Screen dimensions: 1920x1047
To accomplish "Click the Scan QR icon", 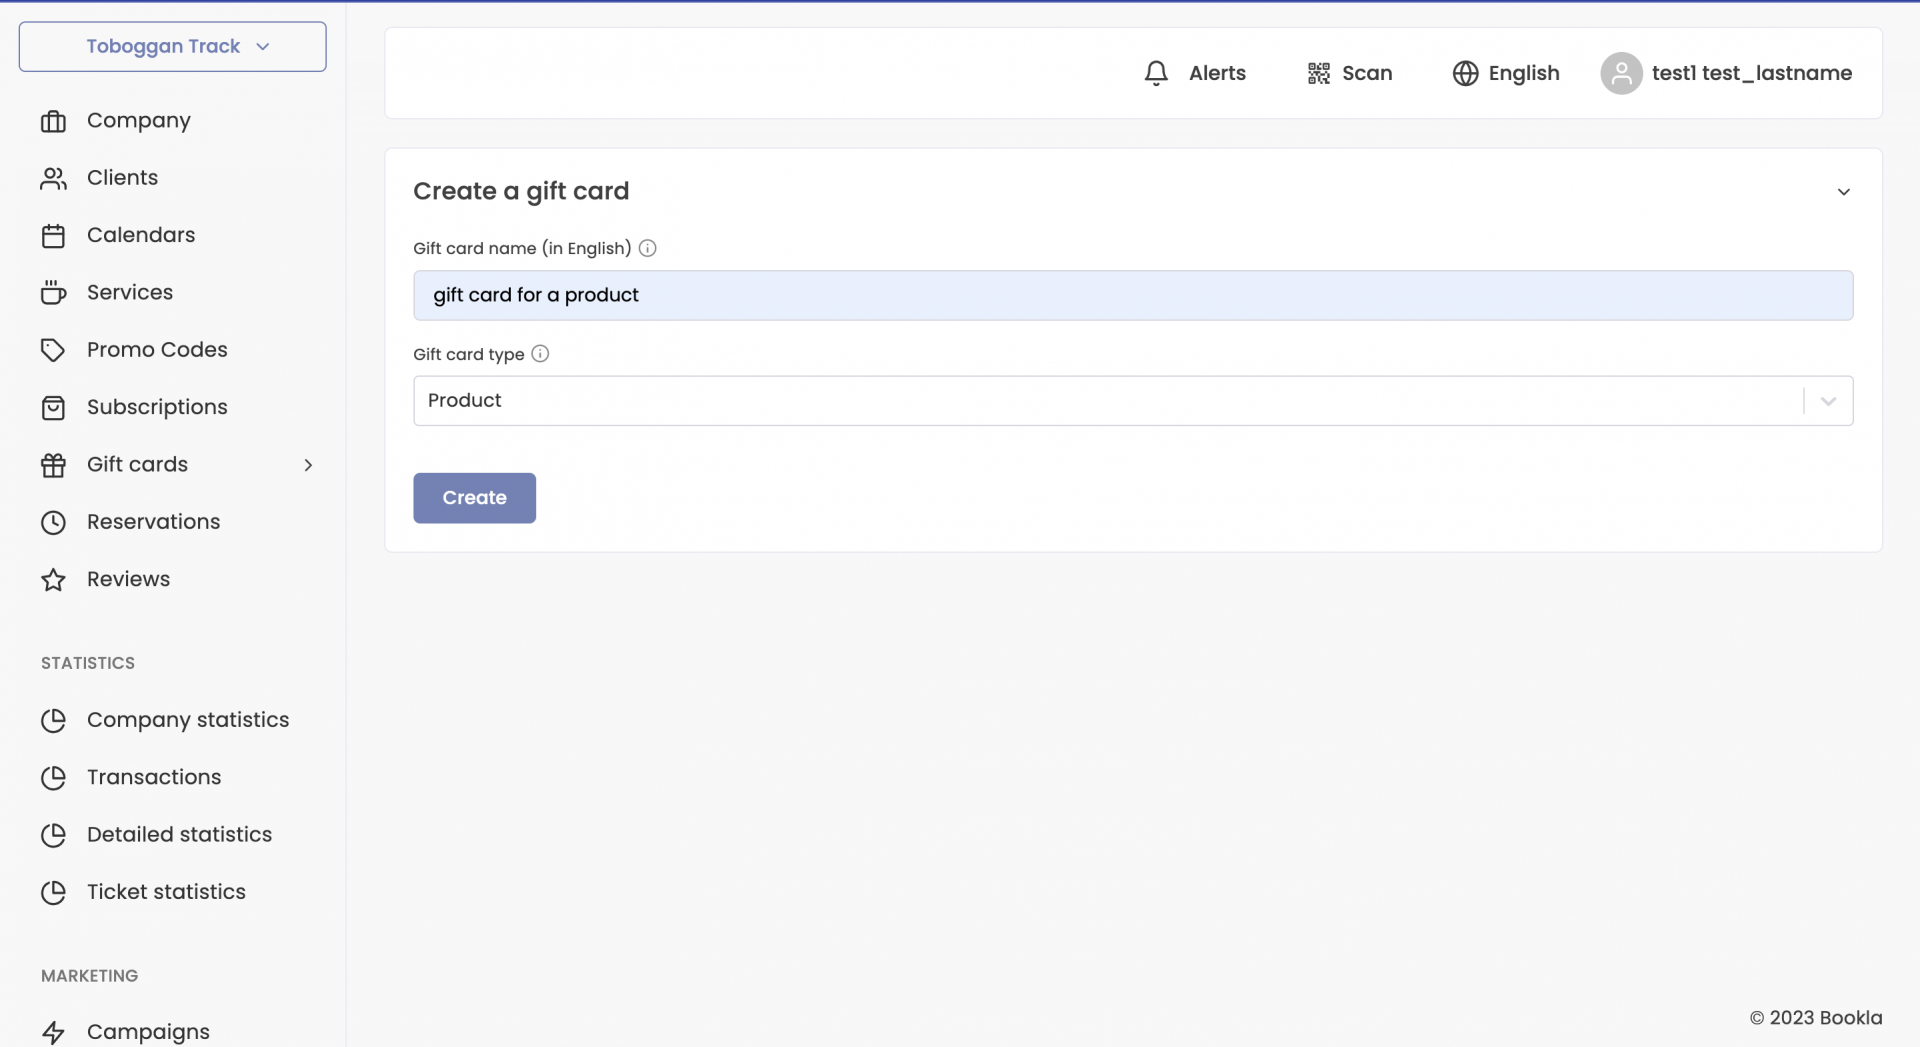I will pos(1317,72).
